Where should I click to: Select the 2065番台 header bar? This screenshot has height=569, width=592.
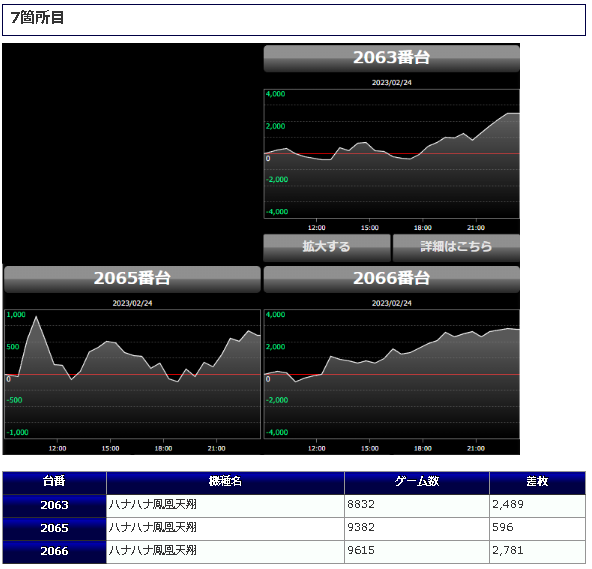point(132,279)
